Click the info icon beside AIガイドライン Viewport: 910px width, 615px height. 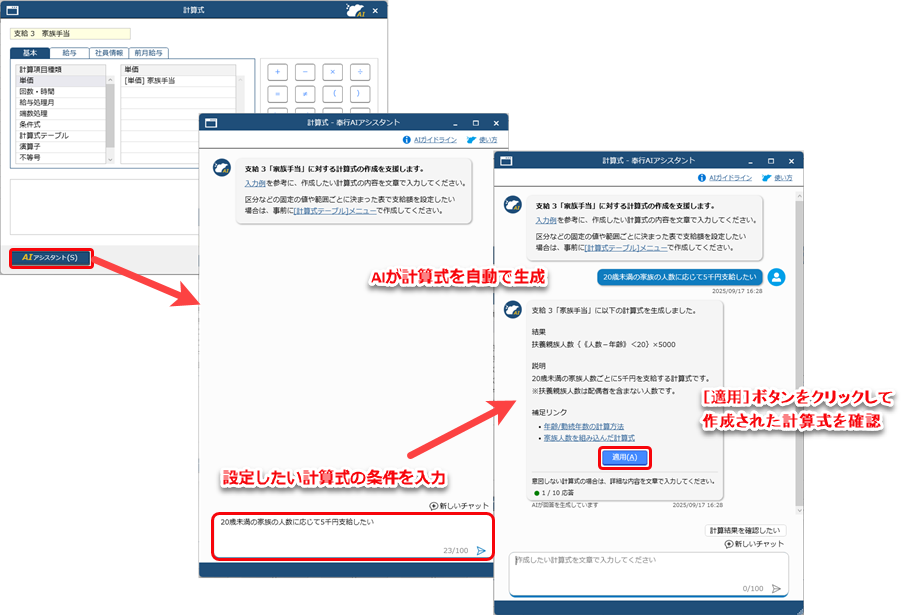702,178
